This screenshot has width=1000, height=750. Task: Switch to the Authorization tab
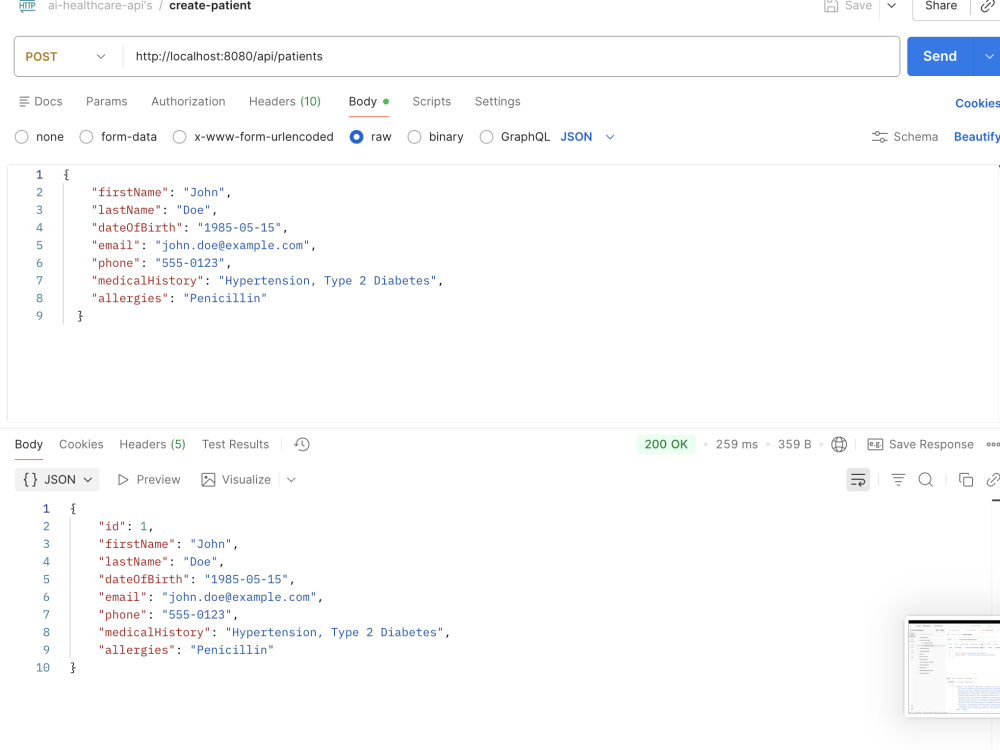[x=188, y=101]
